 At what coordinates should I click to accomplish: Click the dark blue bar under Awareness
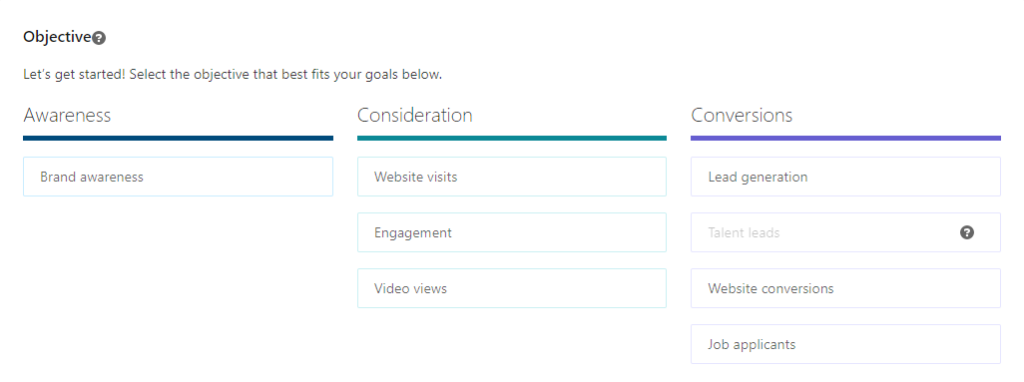click(x=178, y=138)
